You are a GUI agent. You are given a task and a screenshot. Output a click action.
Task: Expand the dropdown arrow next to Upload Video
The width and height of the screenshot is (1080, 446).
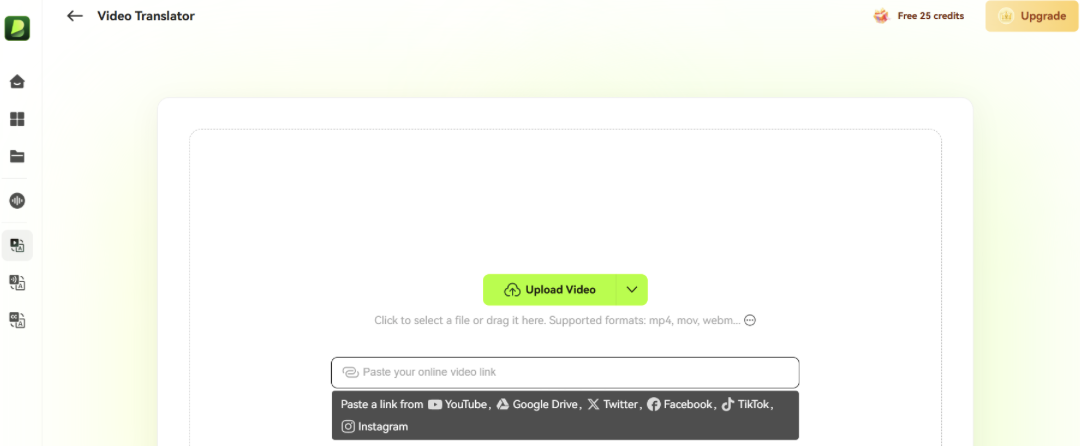click(x=632, y=290)
